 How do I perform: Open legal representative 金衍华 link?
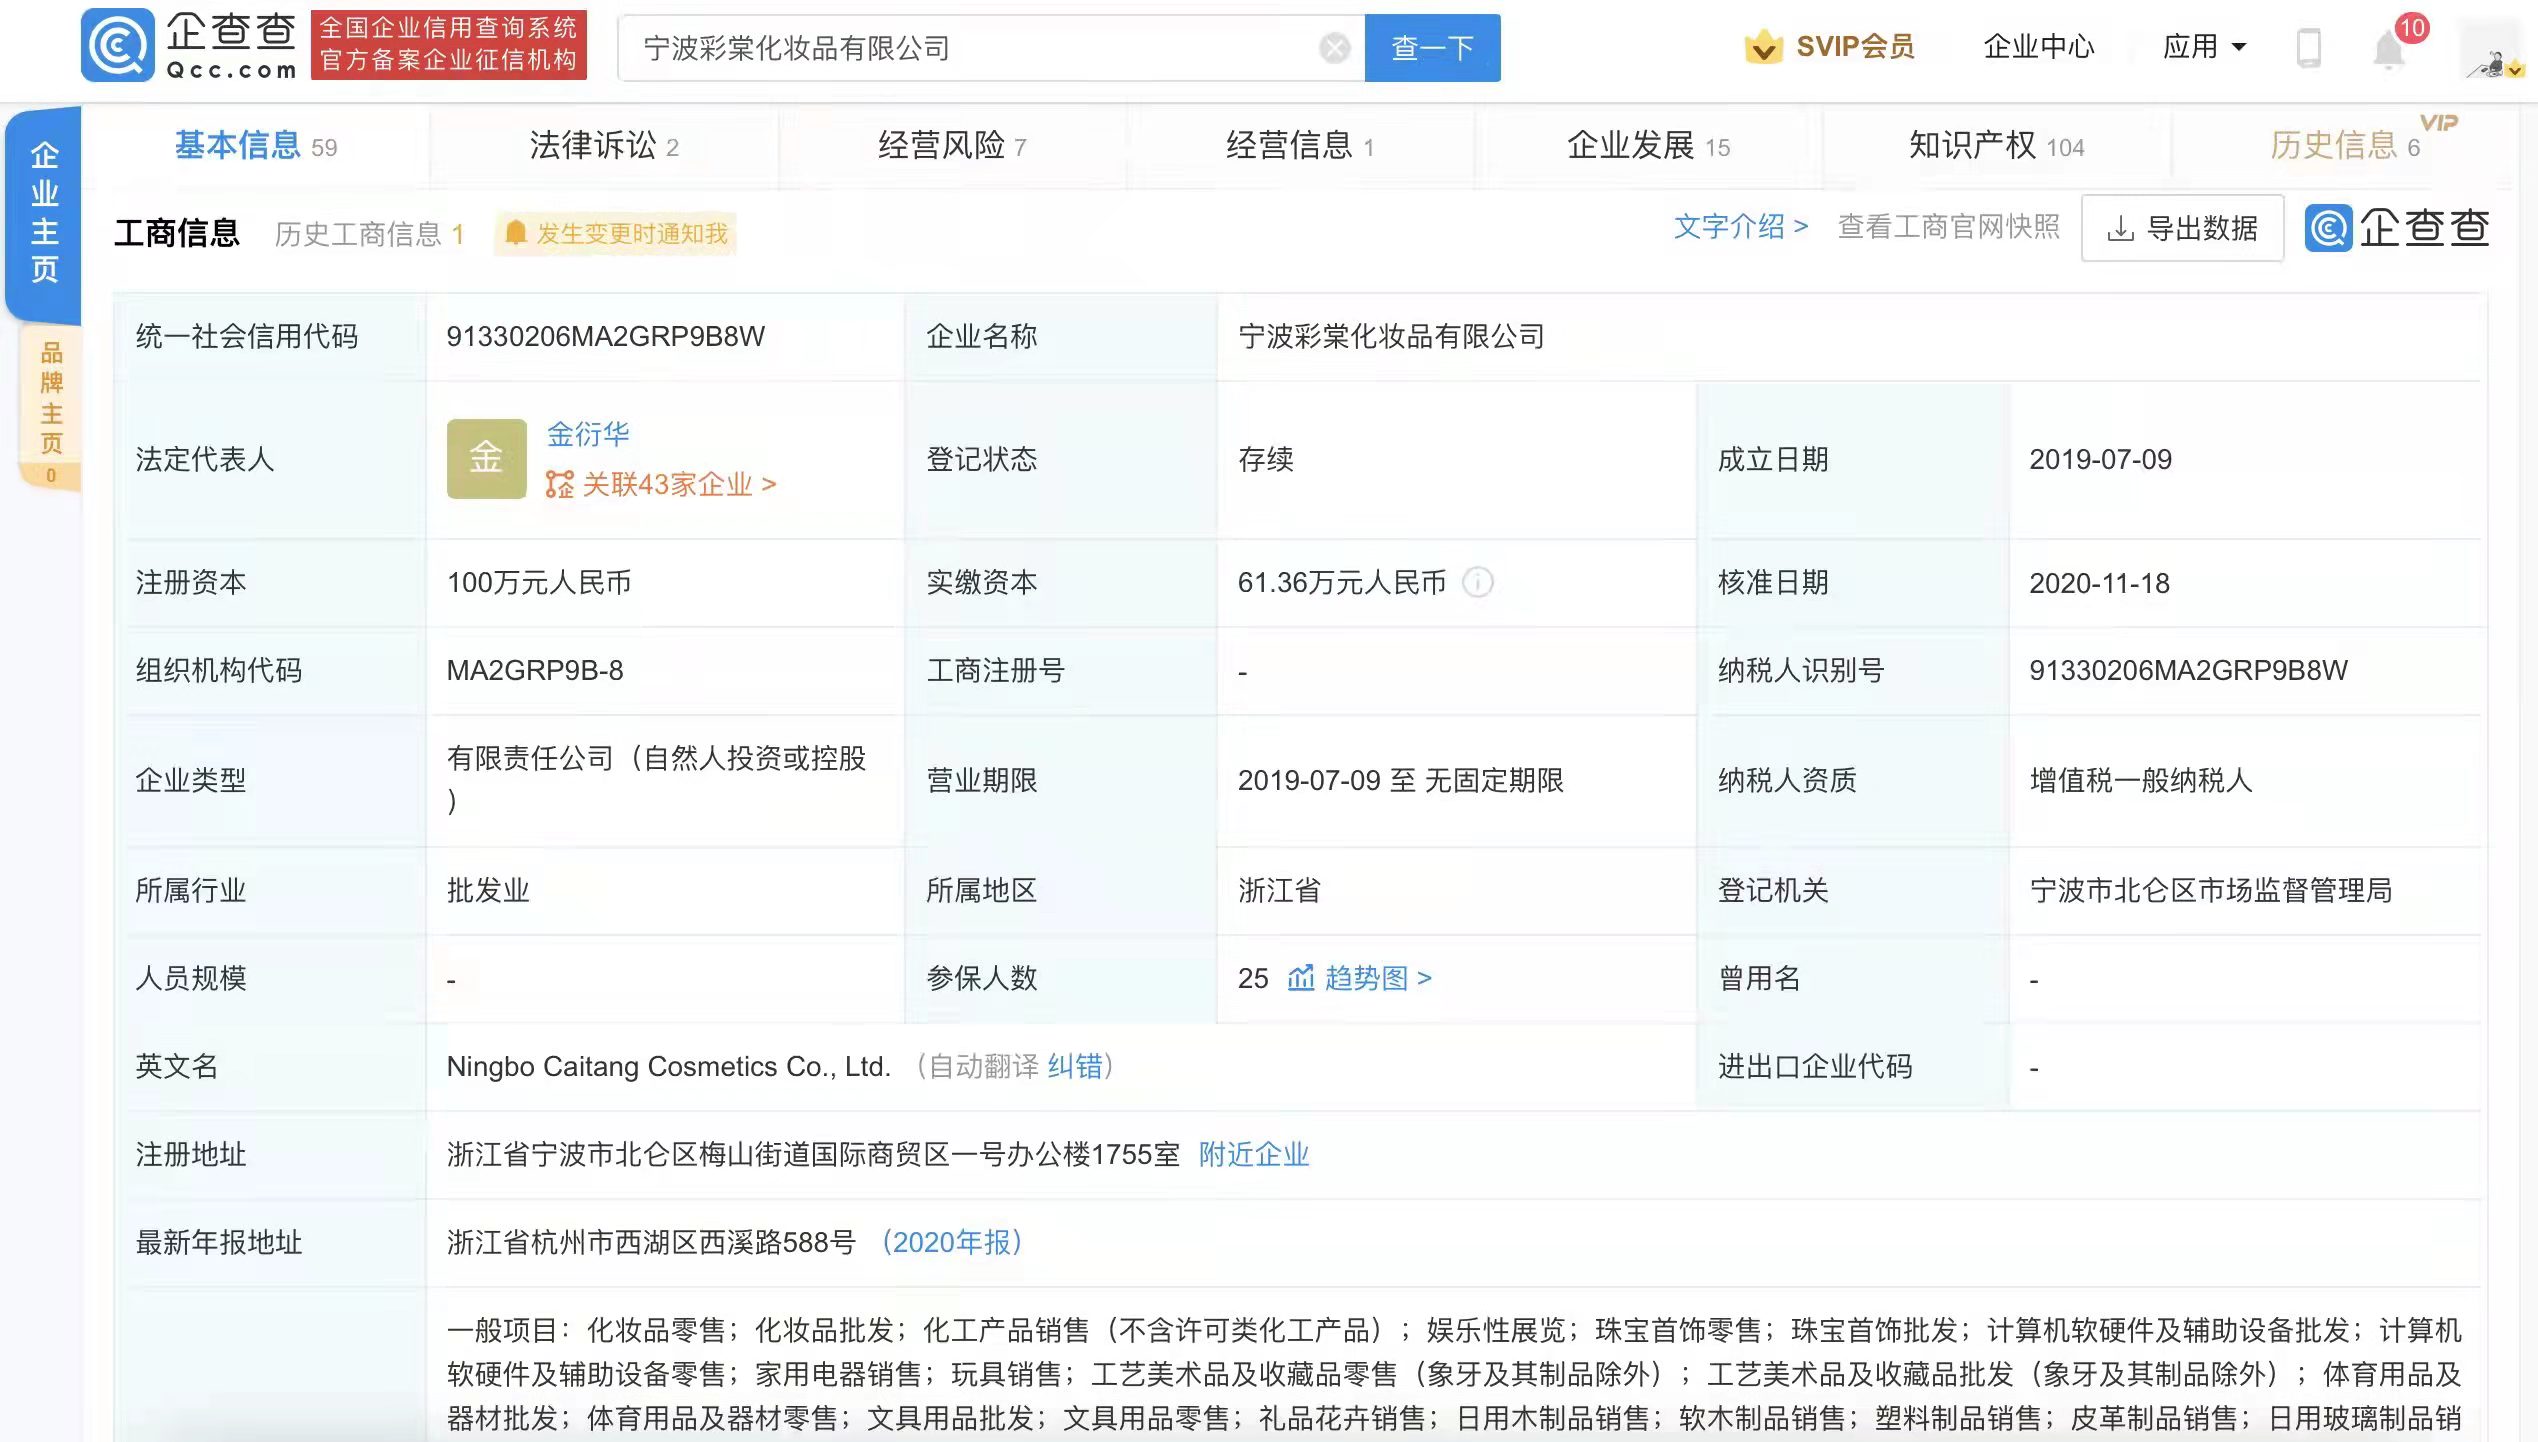coord(588,434)
